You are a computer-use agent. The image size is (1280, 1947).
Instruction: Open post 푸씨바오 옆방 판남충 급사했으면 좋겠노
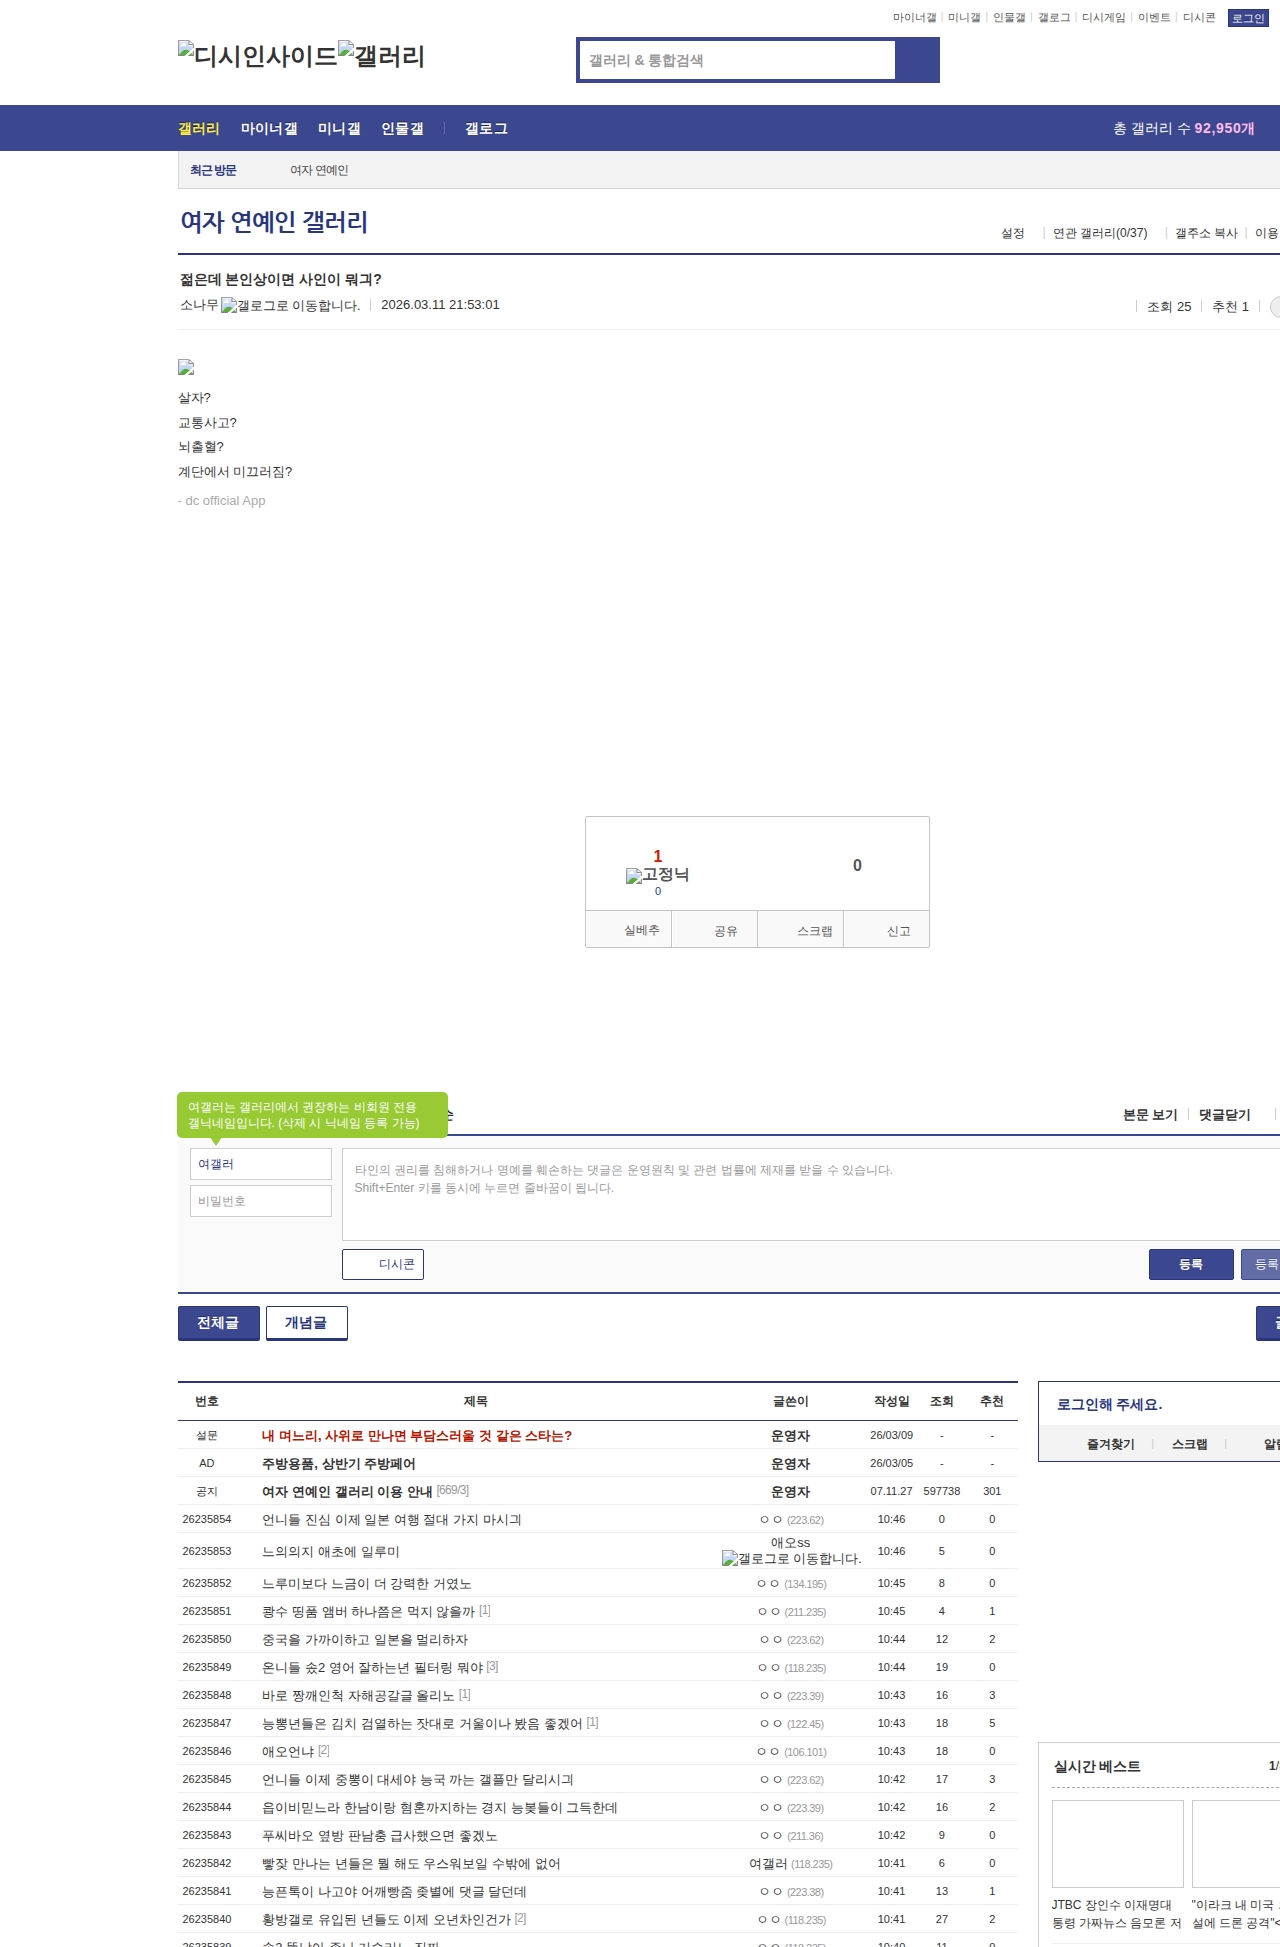379,1835
